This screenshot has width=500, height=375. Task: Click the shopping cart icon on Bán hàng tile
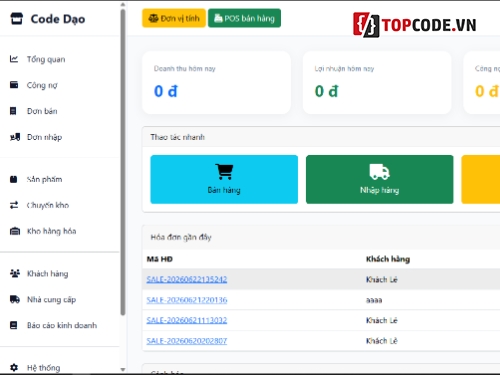tap(224, 172)
